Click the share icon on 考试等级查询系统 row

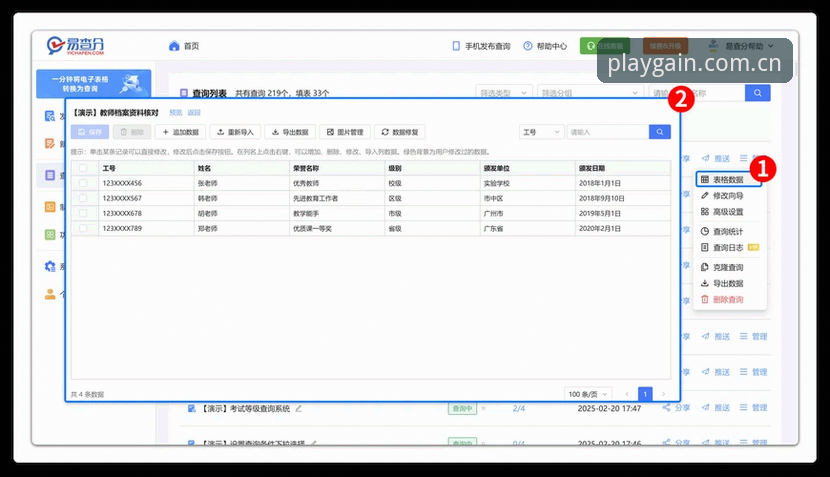666,408
